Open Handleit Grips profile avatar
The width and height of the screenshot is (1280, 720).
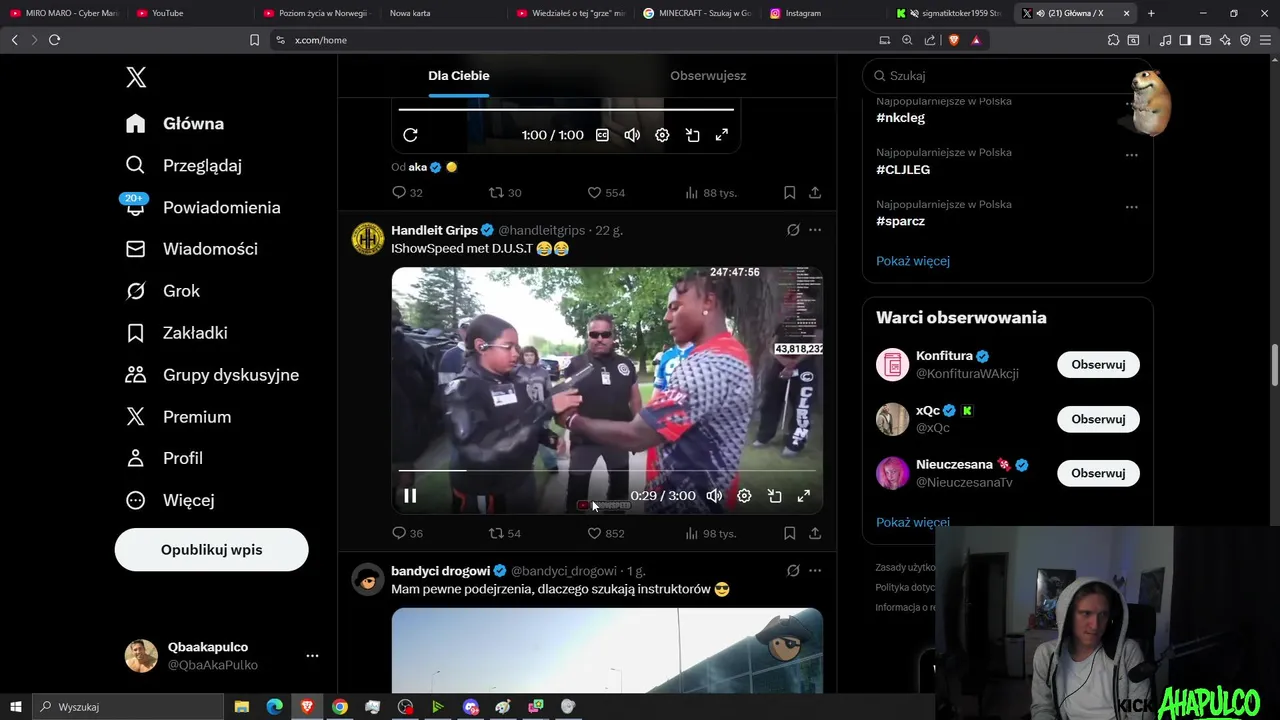368,239
